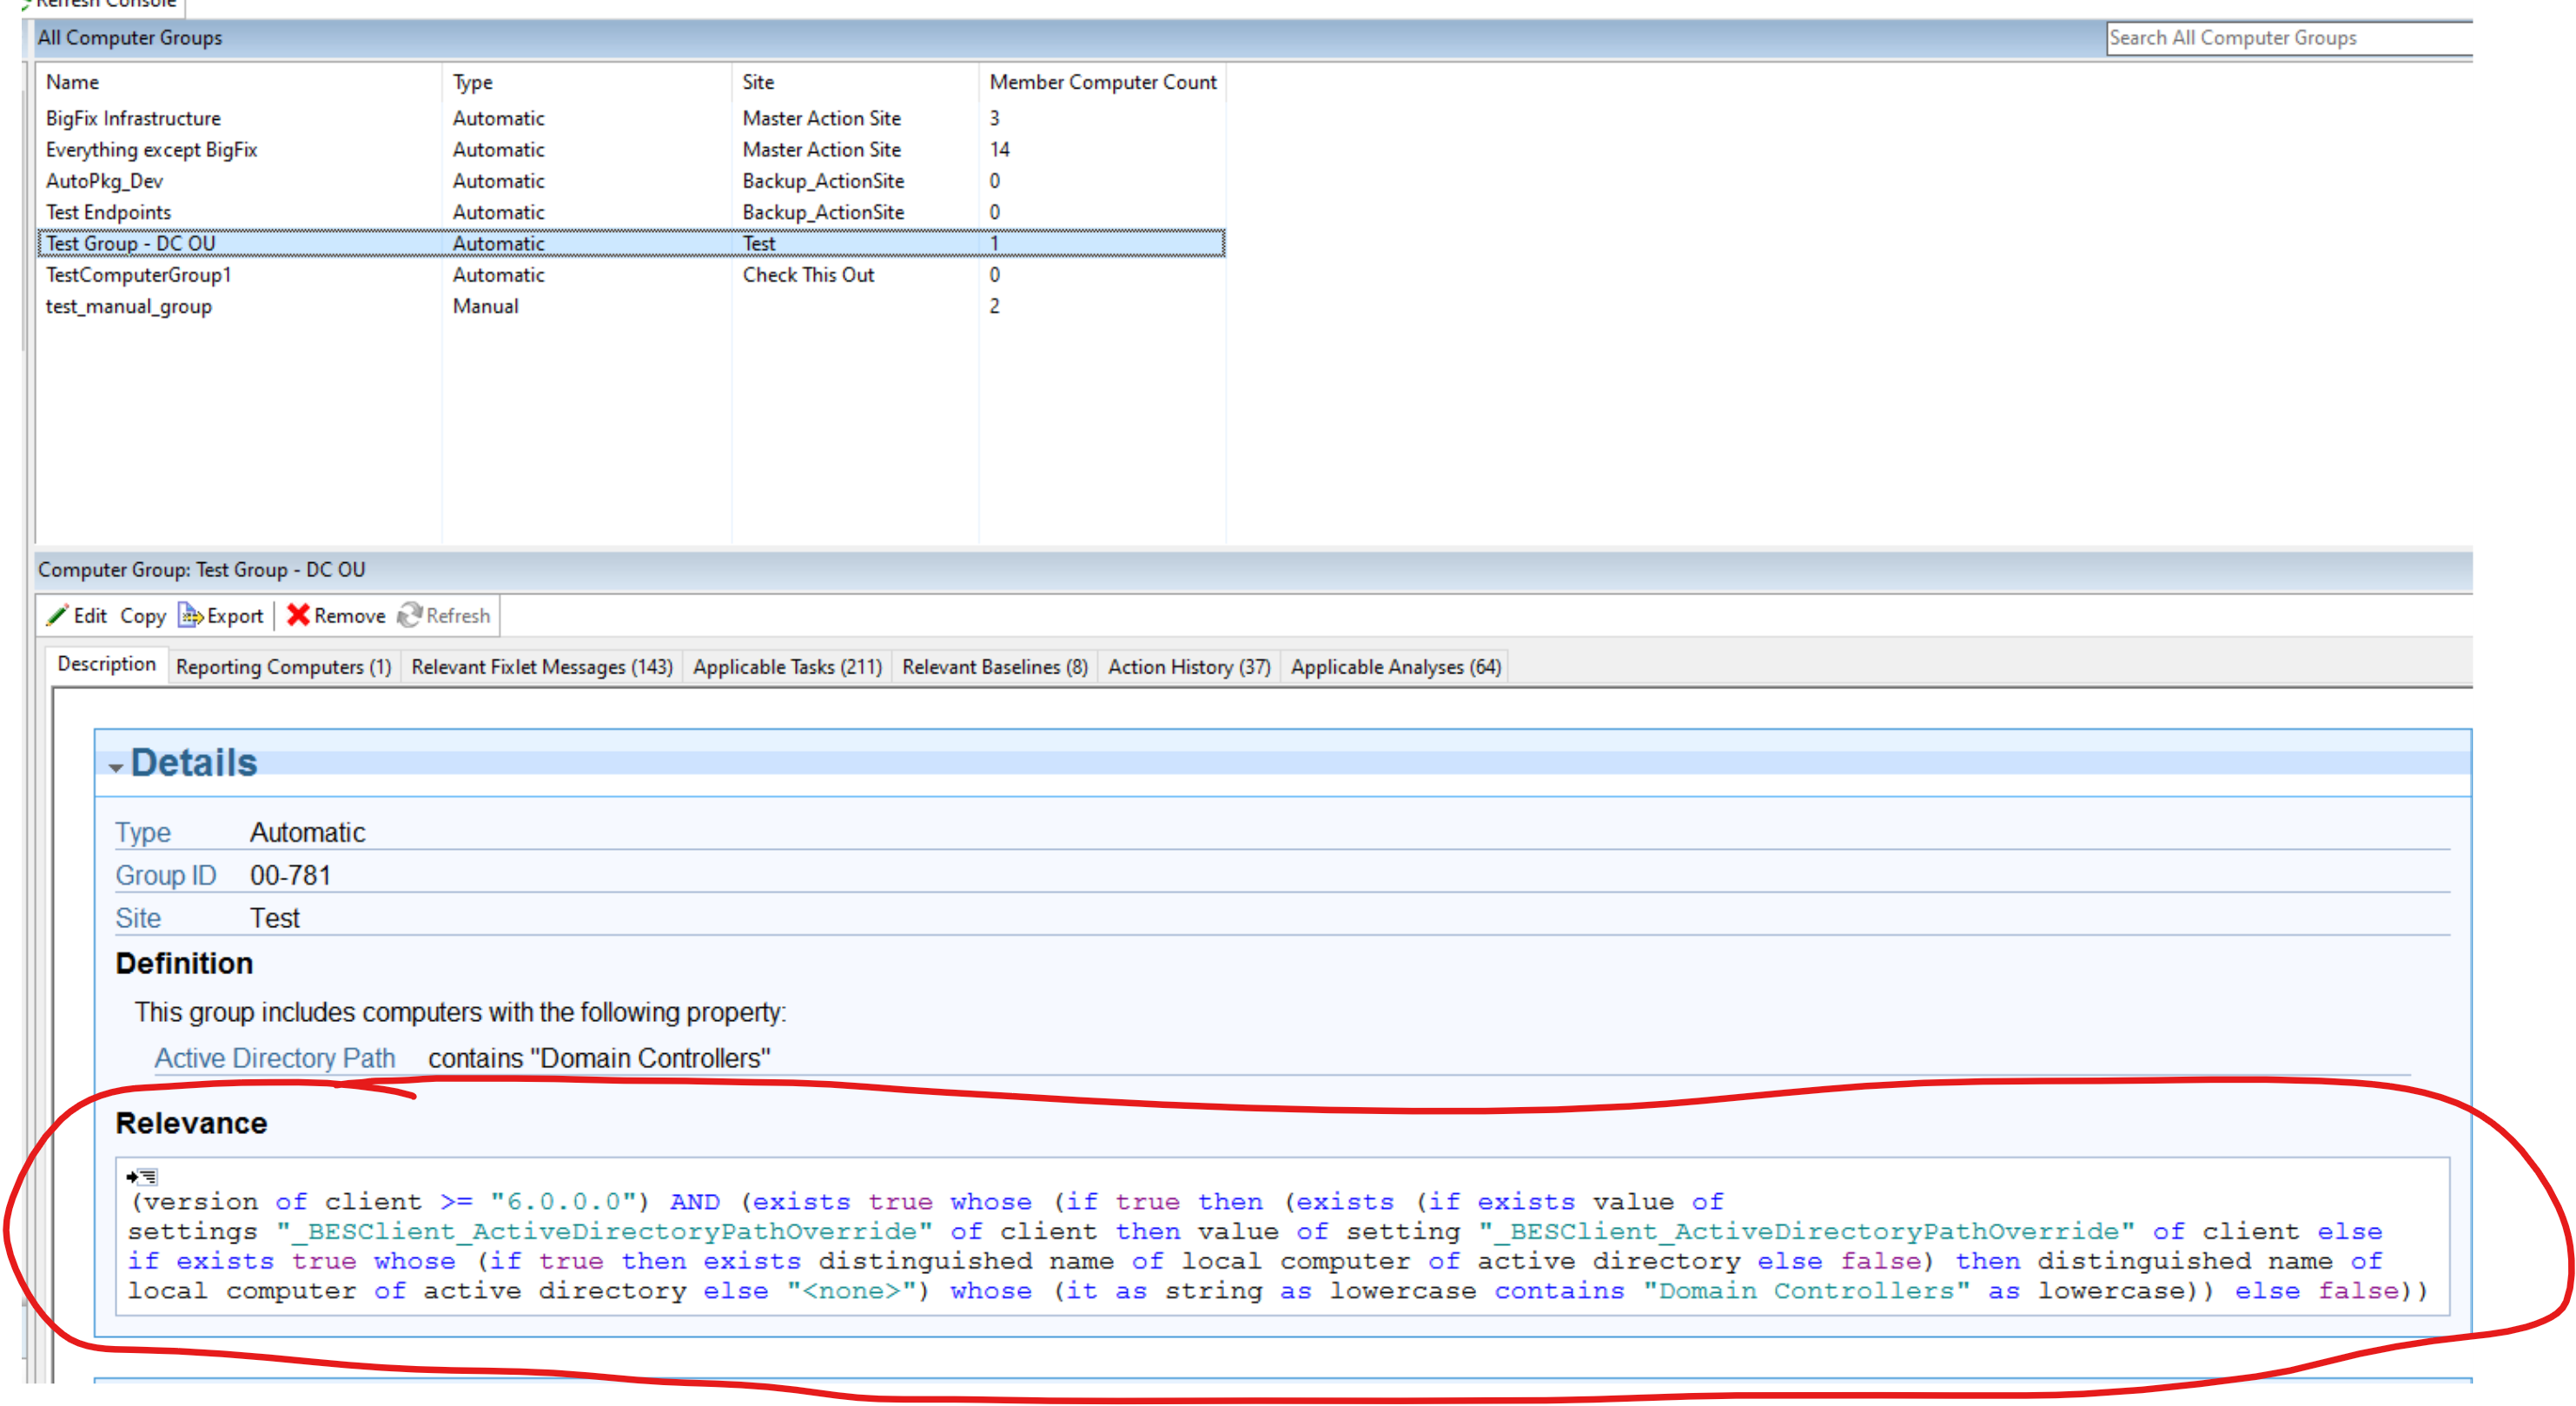Click the Export document icon
This screenshot has height=1406, width=2576.
190,615
